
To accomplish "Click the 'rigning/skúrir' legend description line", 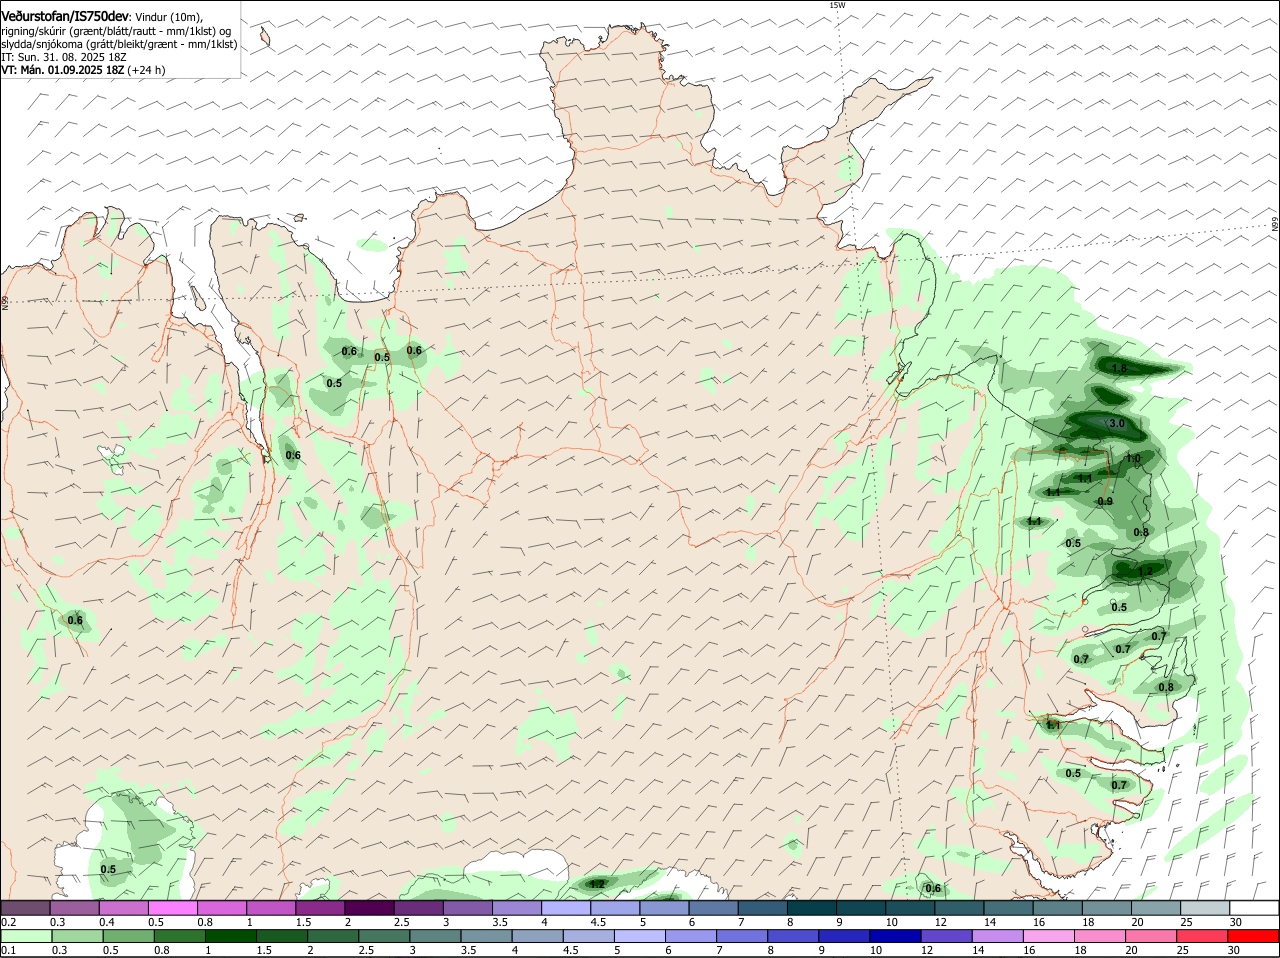I will (x=116, y=31).
